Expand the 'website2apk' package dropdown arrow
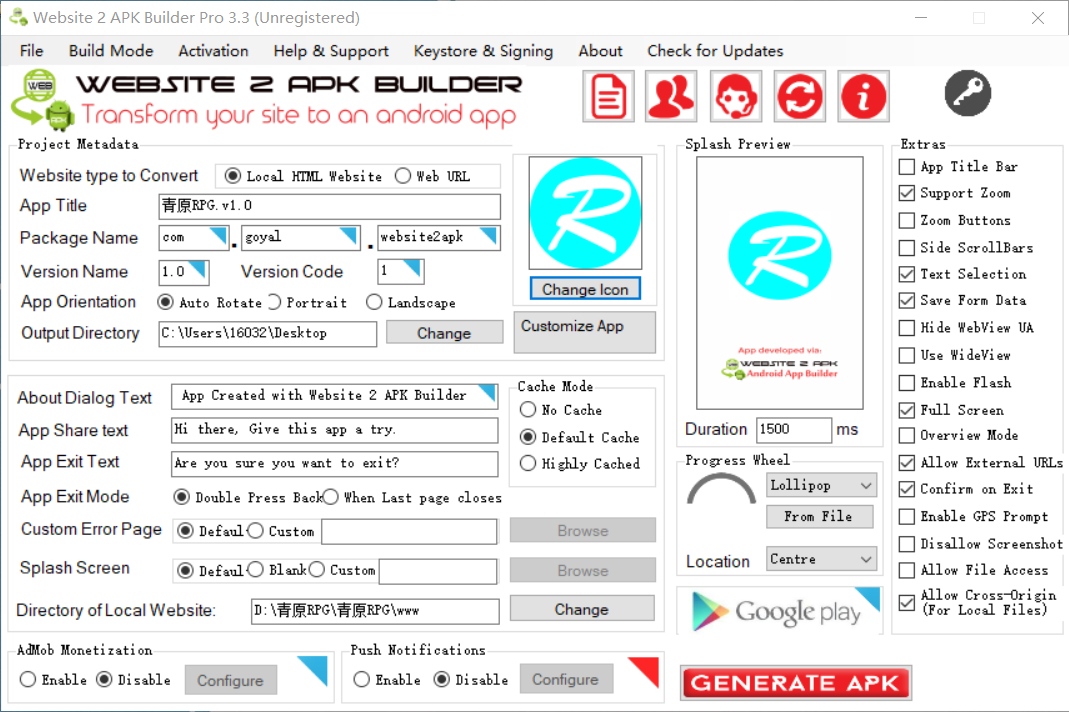1069x712 pixels. pos(489,235)
